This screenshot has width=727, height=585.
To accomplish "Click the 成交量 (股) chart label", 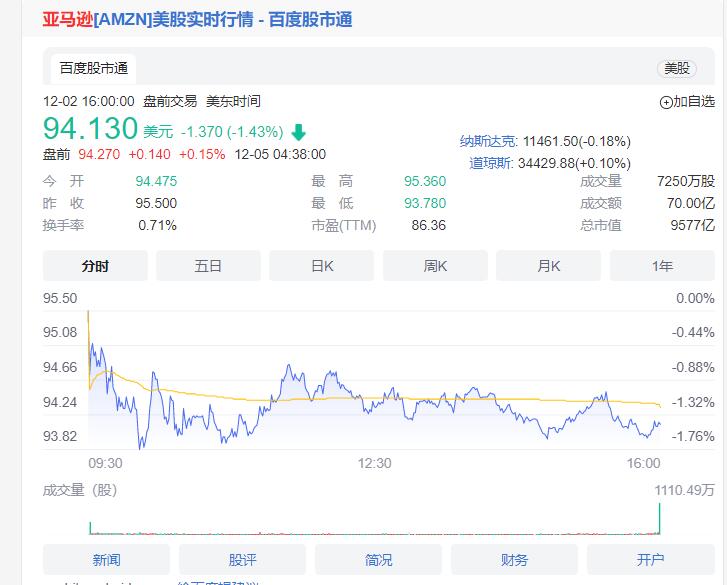I will [80, 490].
